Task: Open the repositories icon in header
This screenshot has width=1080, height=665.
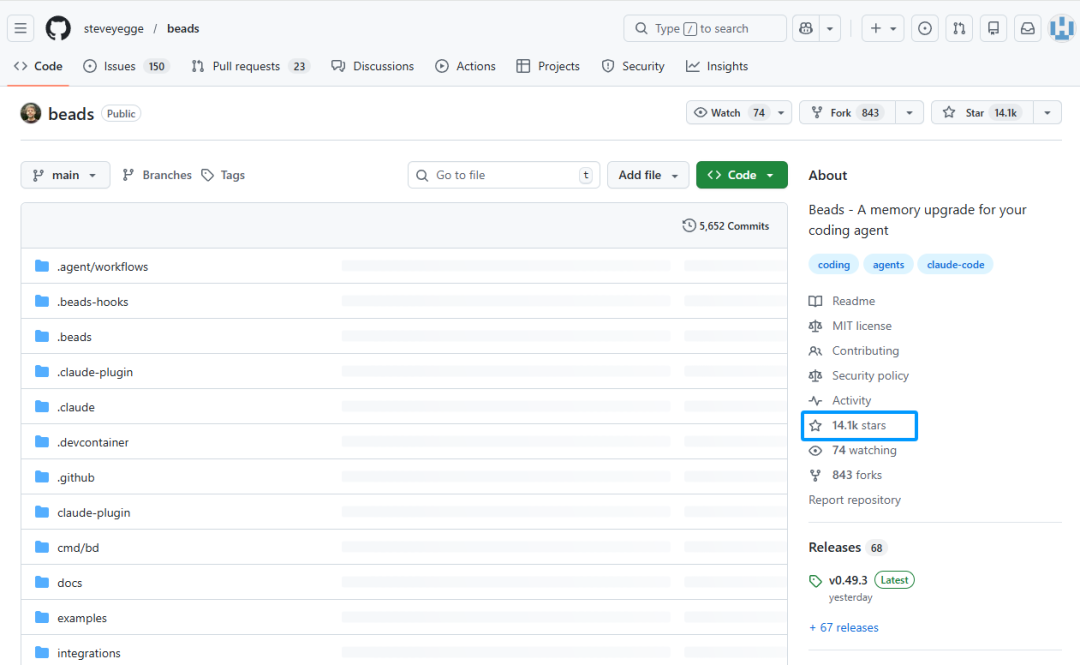Action: [993, 28]
